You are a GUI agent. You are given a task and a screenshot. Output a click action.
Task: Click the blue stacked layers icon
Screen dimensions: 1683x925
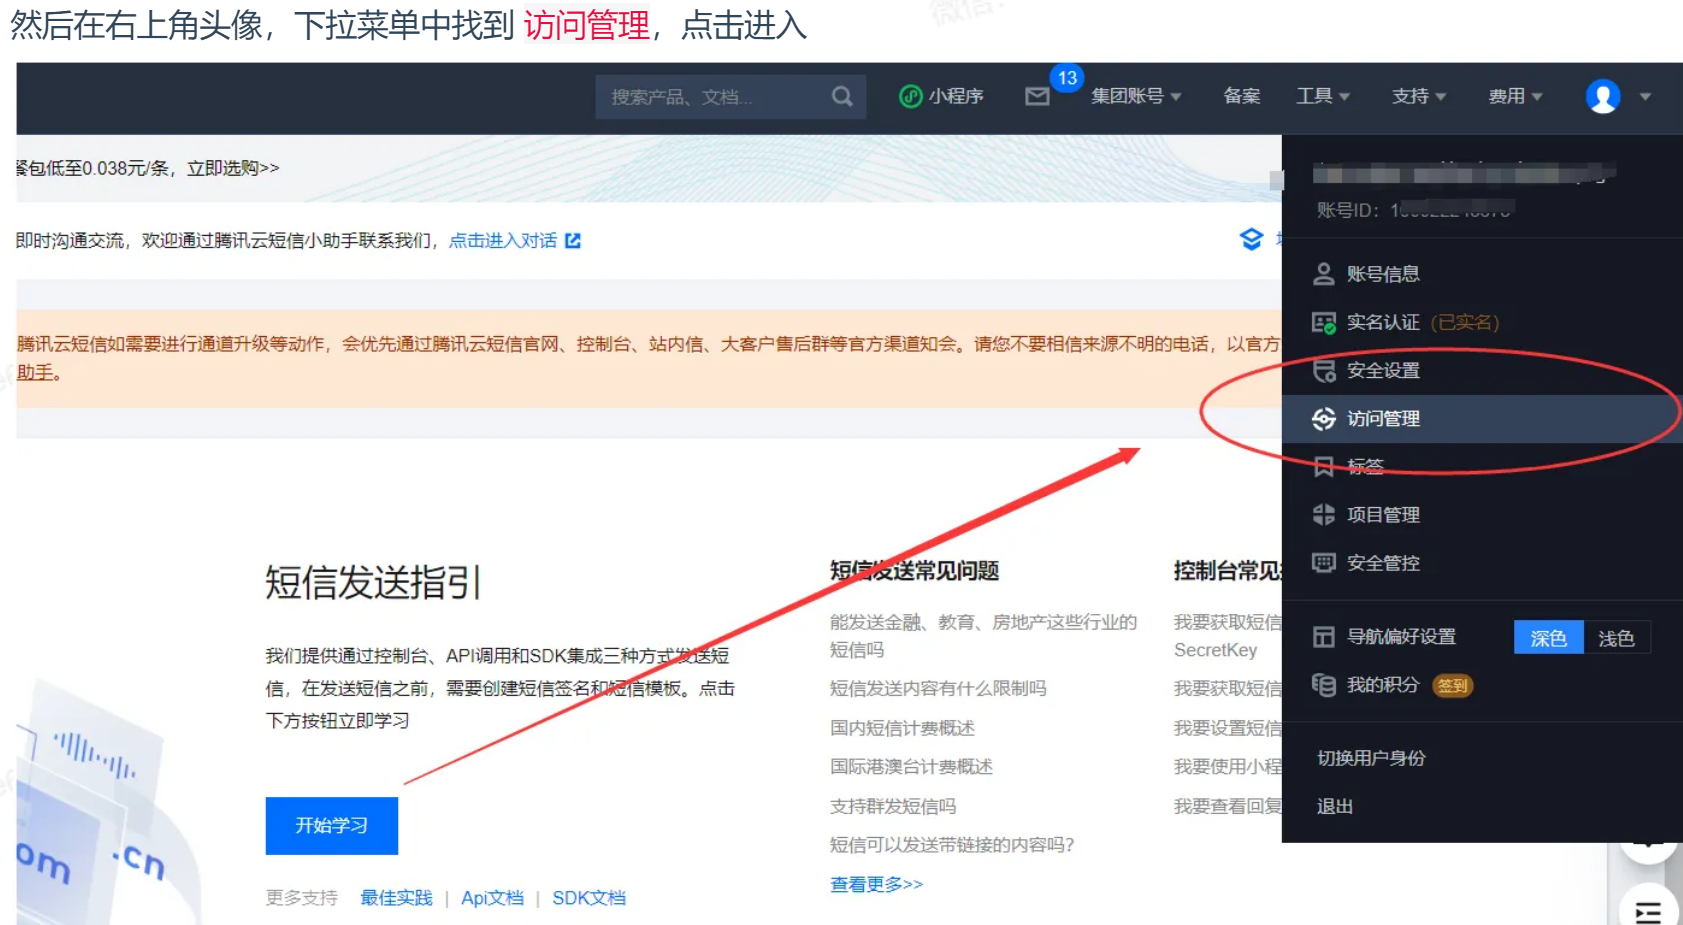[x=1251, y=239]
